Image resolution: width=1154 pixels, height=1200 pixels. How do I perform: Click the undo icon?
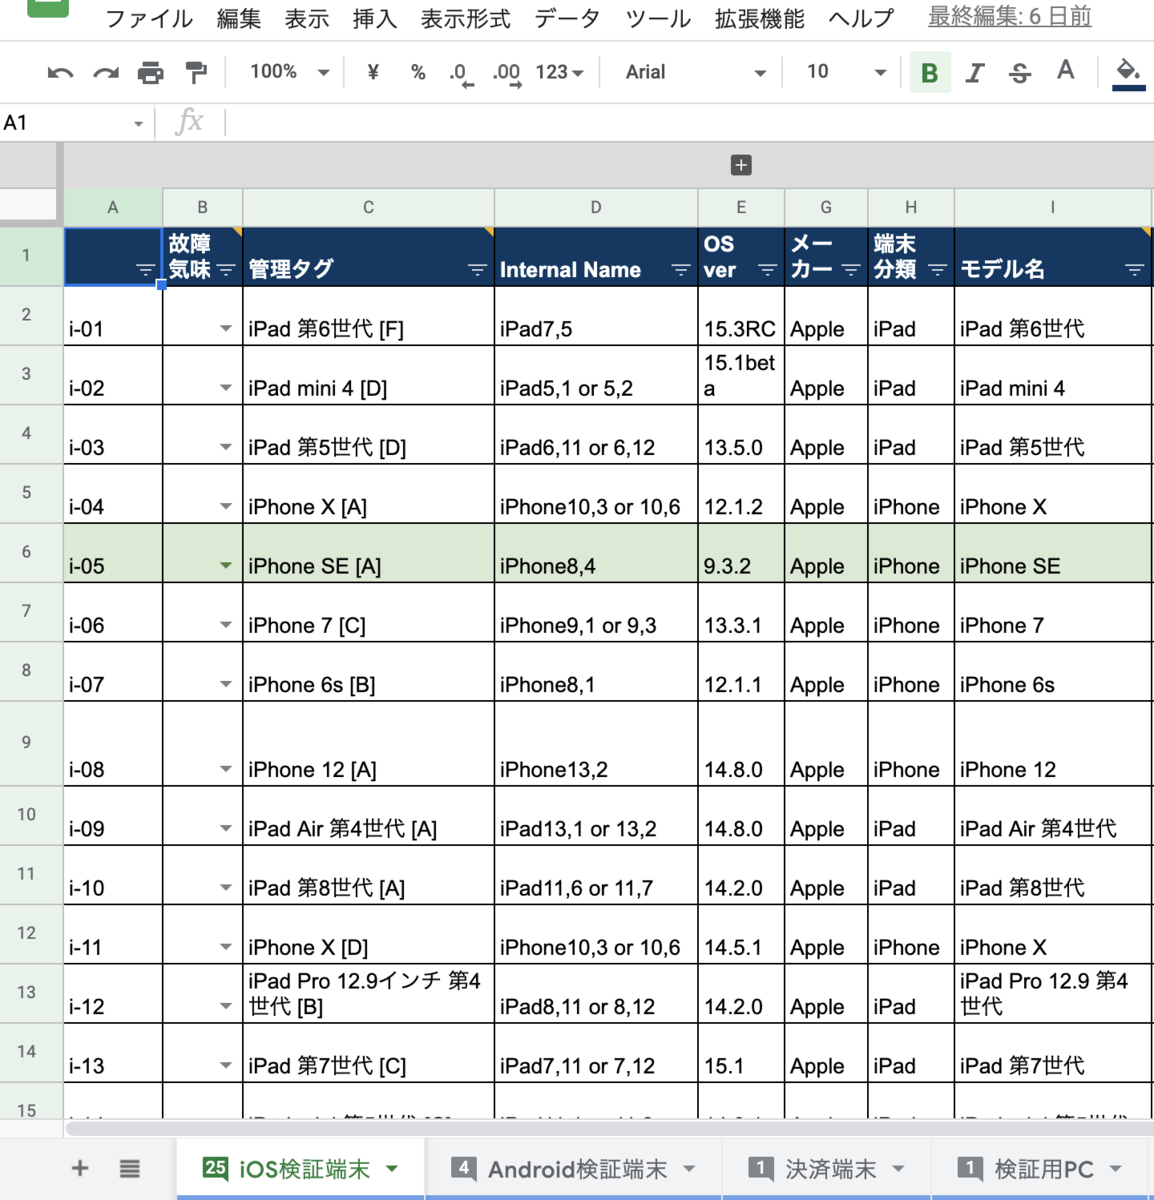point(60,72)
